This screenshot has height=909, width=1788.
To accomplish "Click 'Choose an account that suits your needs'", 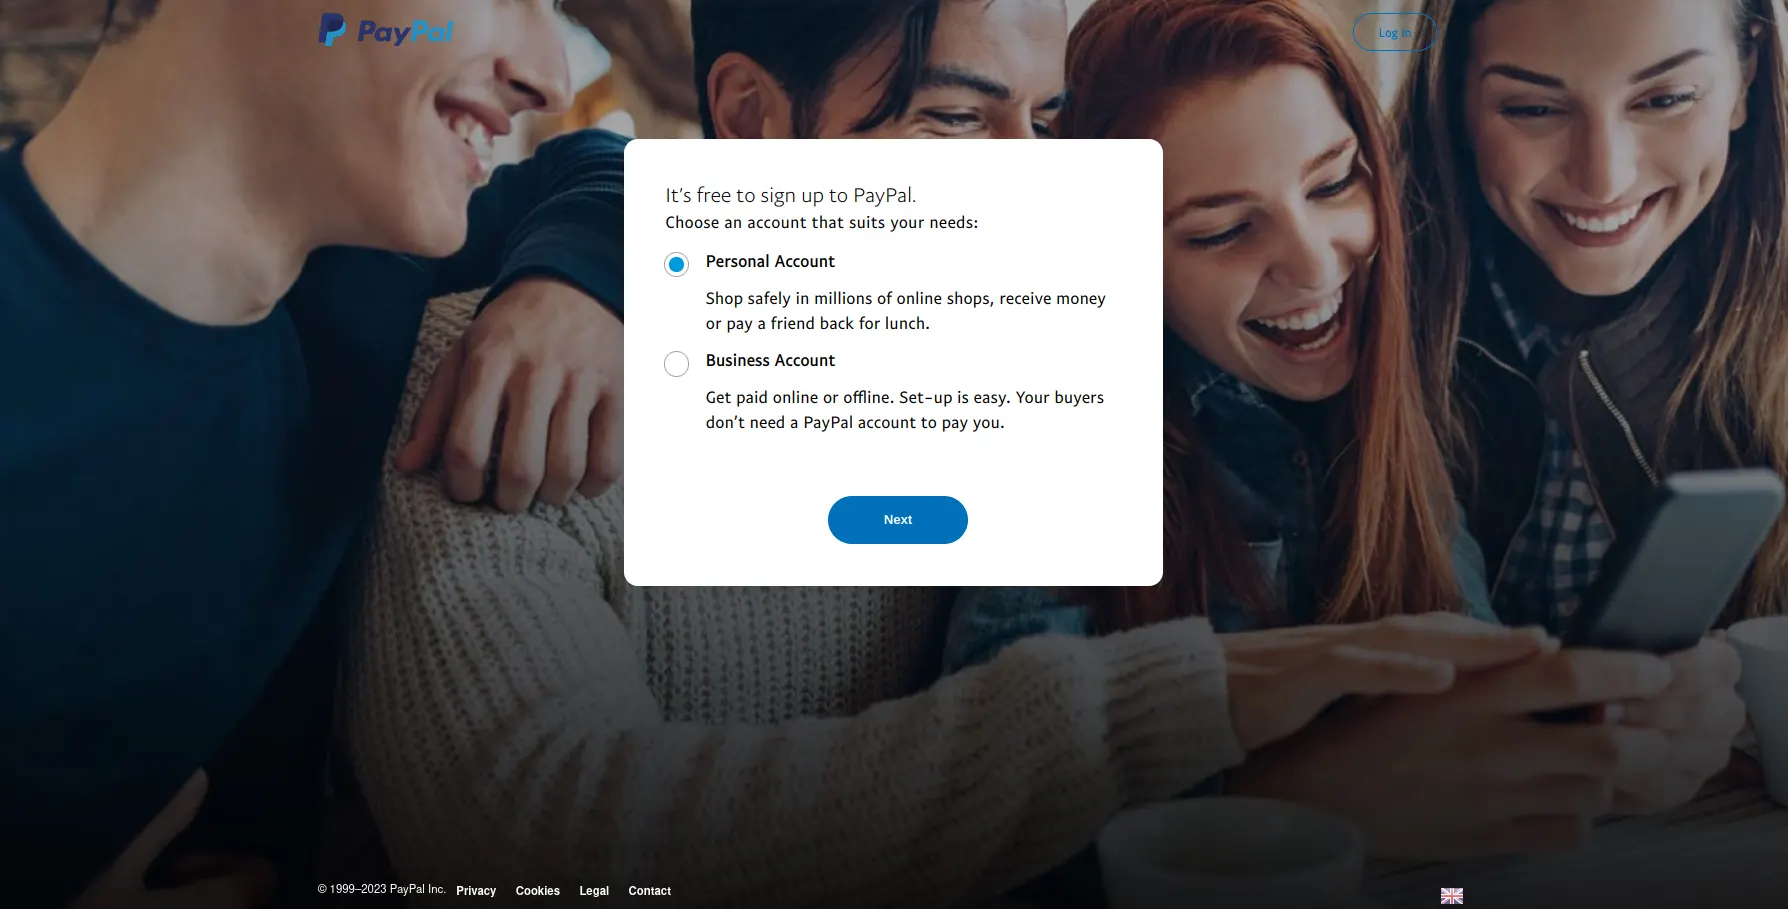I will click(822, 223).
